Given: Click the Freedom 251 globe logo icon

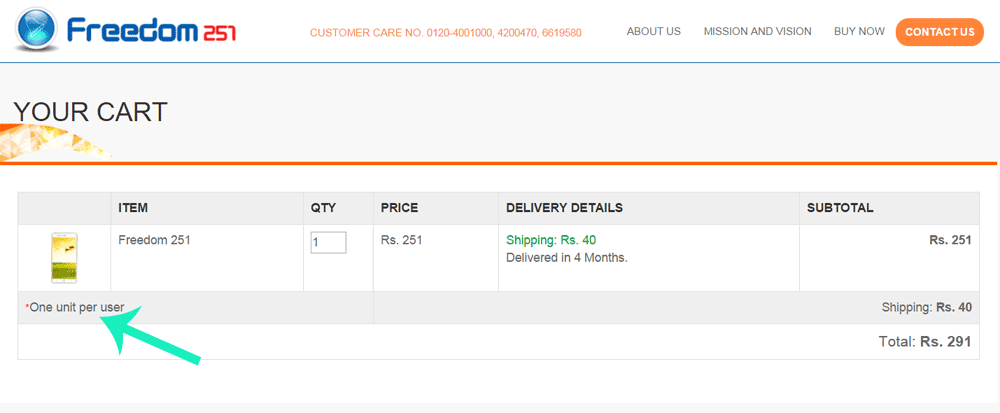Looking at the screenshot, I should (37, 30).
